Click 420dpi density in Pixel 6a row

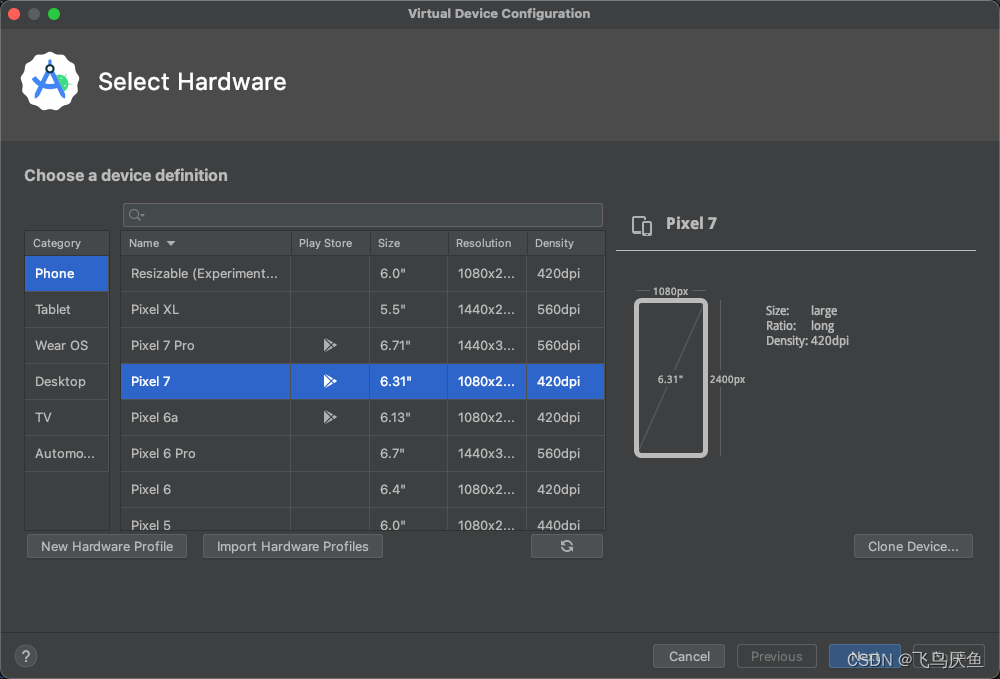pyautogui.click(x=566, y=418)
